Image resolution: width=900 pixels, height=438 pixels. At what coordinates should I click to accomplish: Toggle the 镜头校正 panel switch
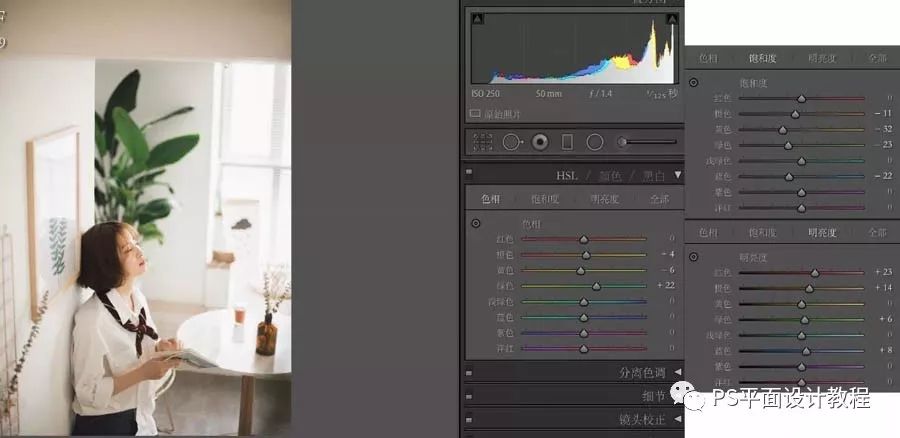(469, 420)
